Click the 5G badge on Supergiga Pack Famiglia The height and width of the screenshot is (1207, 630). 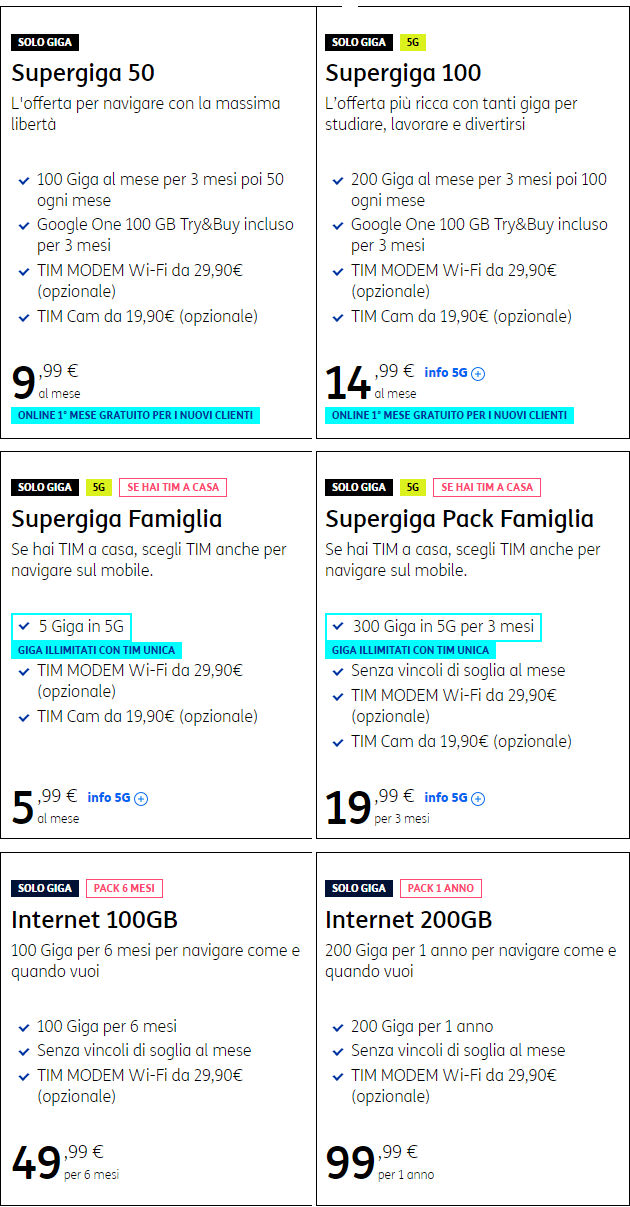pos(412,487)
